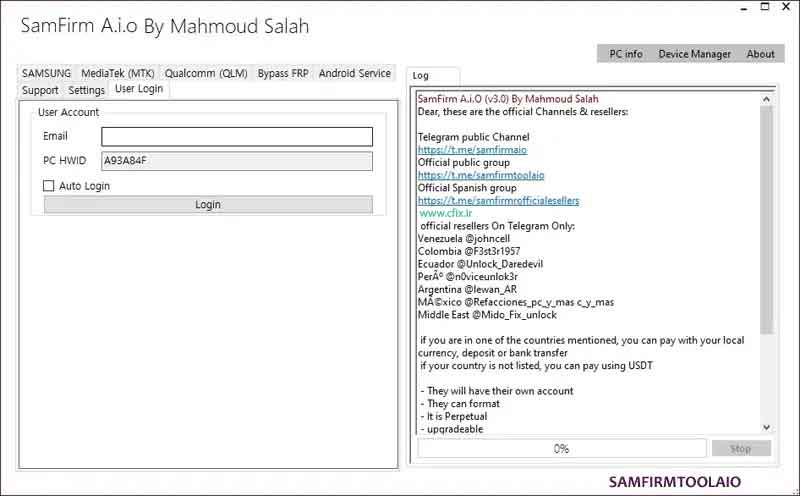Click the 'Colombia @F3st3r1957' log line
The width and height of the screenshot is (800, 496).
(x=469, y=252)
